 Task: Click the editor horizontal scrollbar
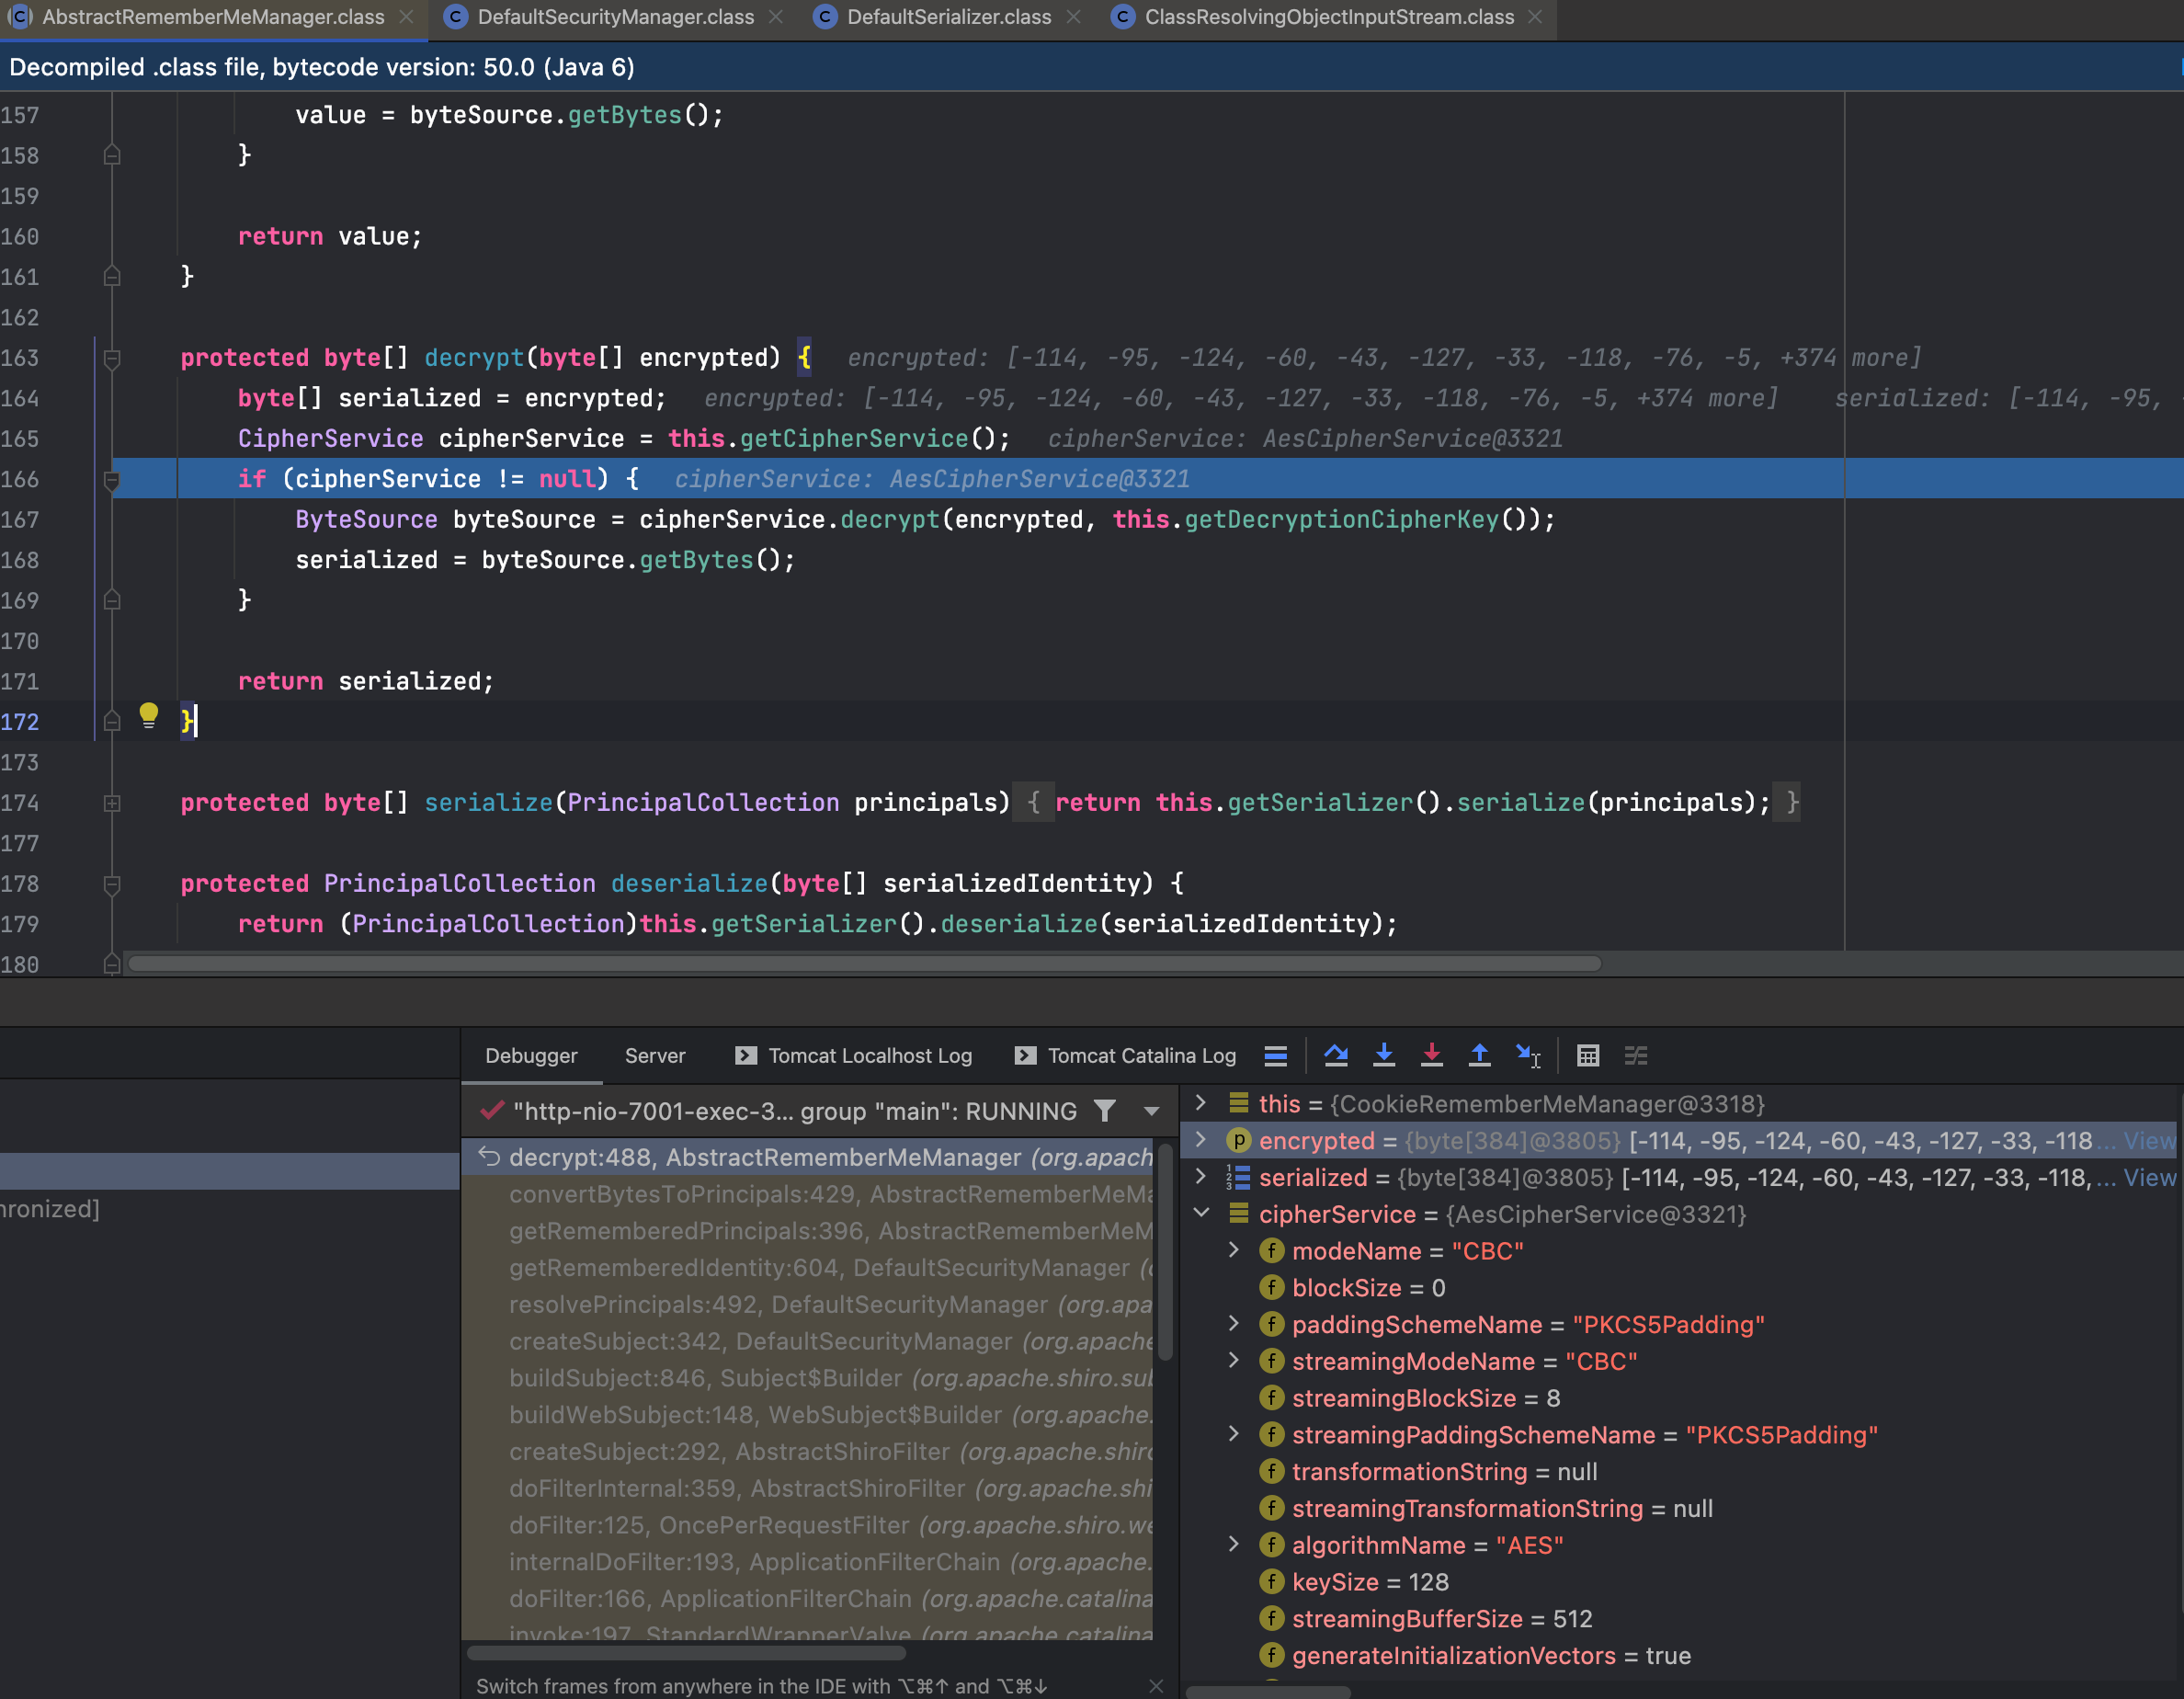(x=865, y=963)
